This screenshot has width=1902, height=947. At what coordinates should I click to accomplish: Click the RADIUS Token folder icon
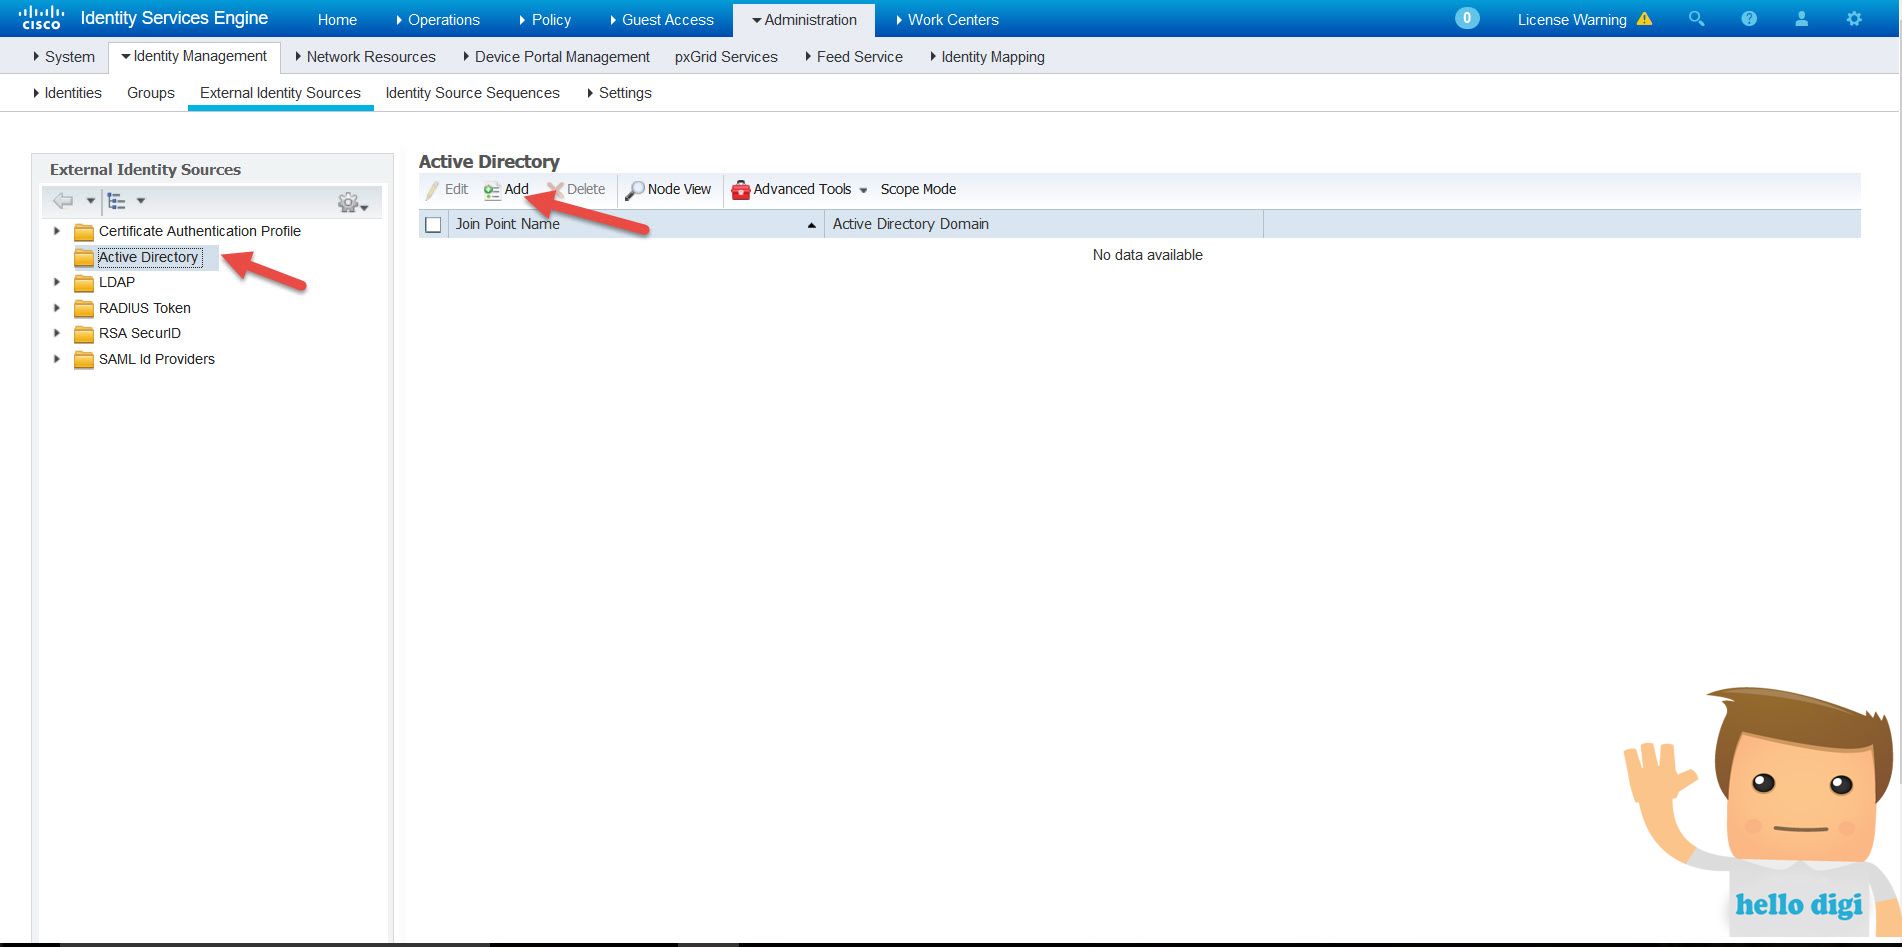coord(84,309)
